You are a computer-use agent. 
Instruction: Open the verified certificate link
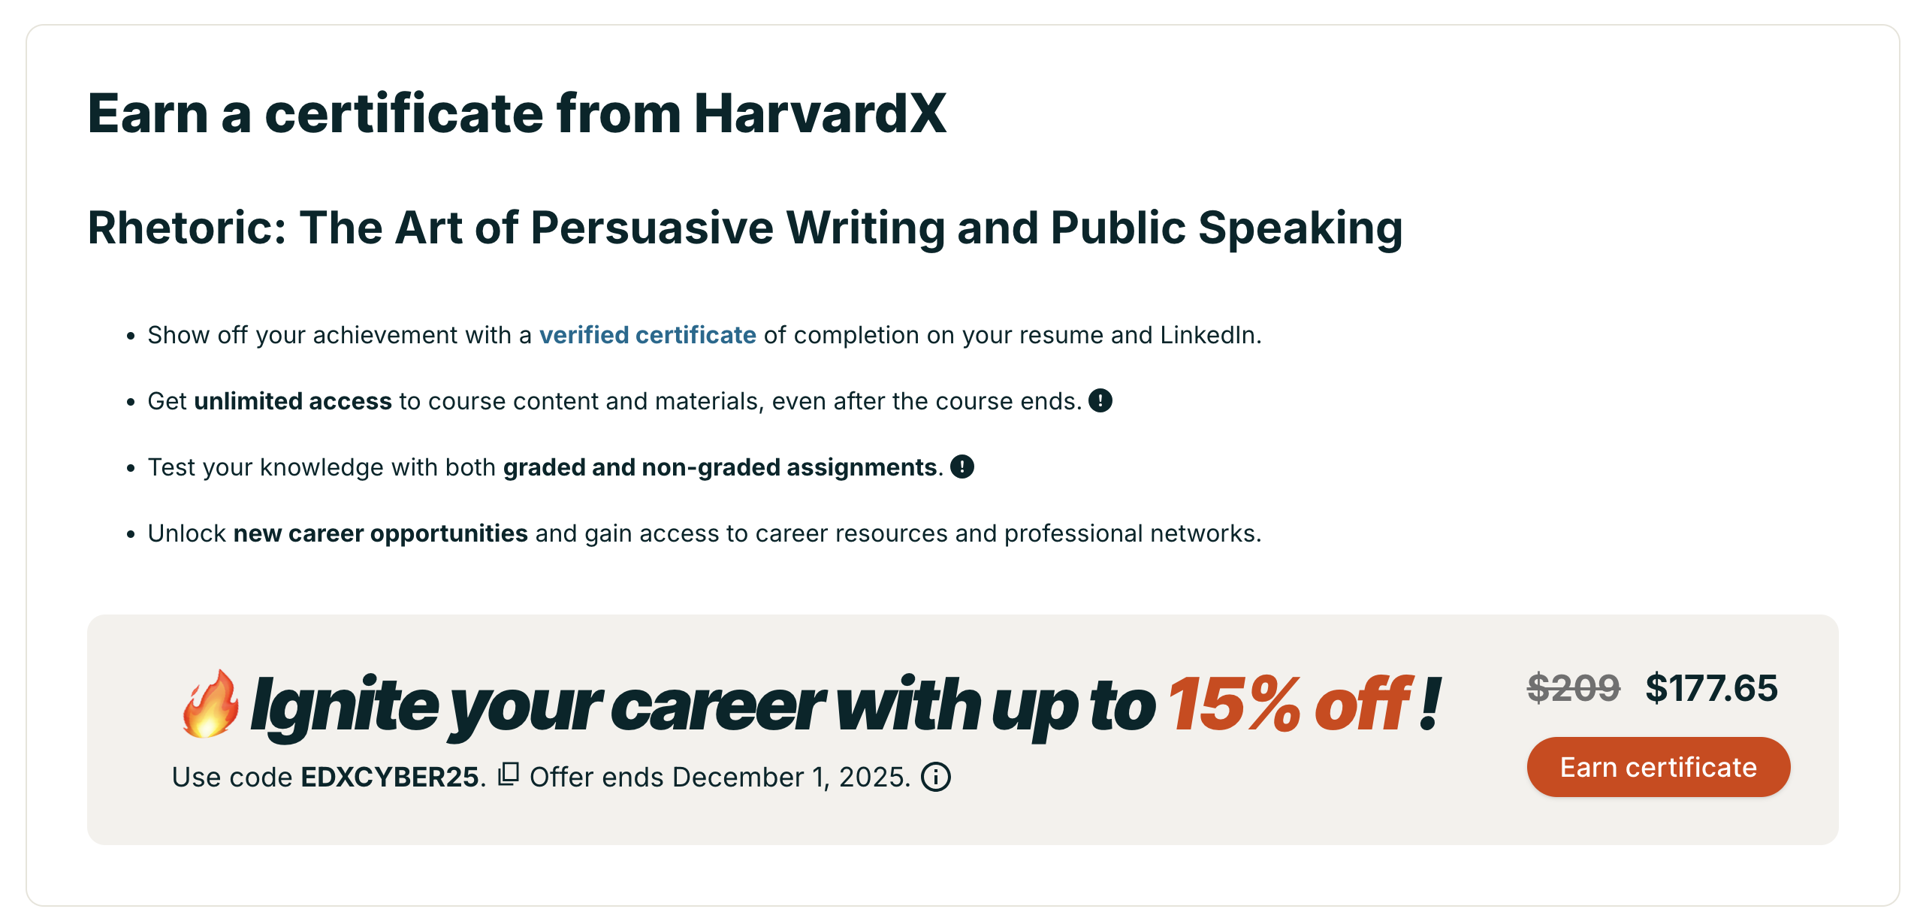647,335
